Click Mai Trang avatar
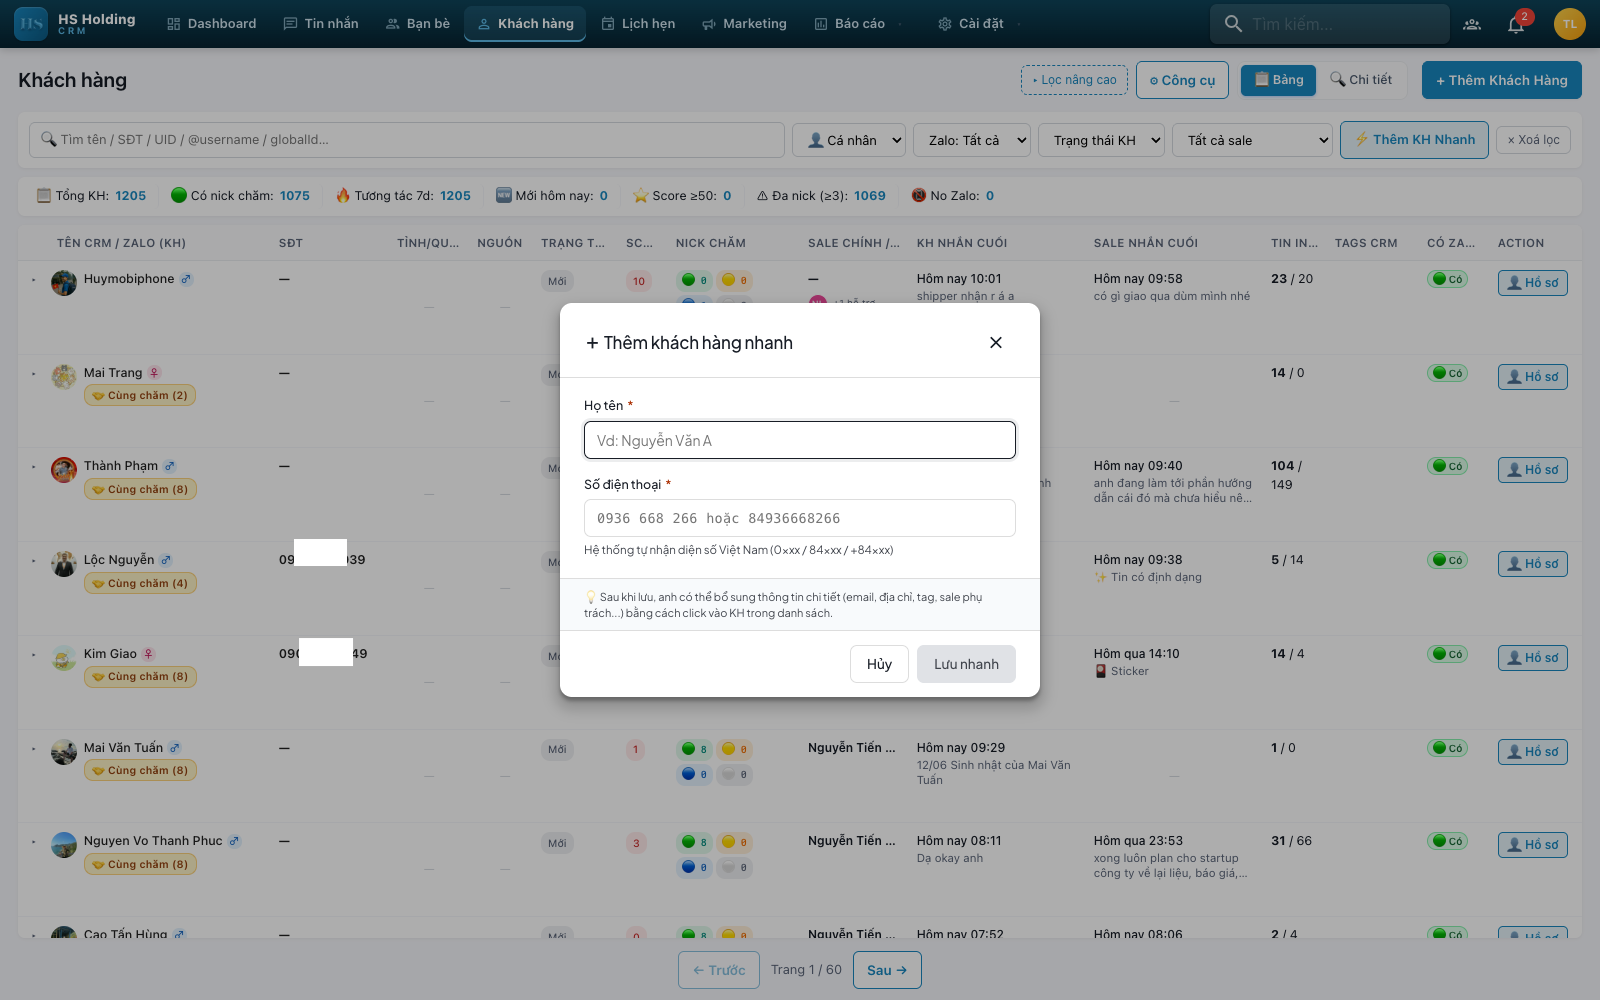Image resolution: width=1600 pixels, height=1000 pixels. coord(64,377)
